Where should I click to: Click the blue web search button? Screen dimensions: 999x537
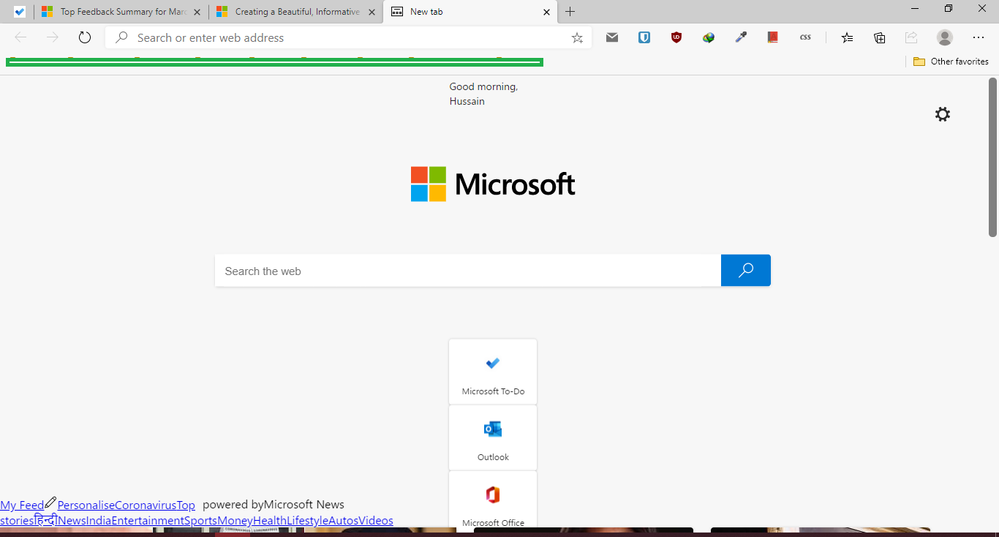pos(745,270)
